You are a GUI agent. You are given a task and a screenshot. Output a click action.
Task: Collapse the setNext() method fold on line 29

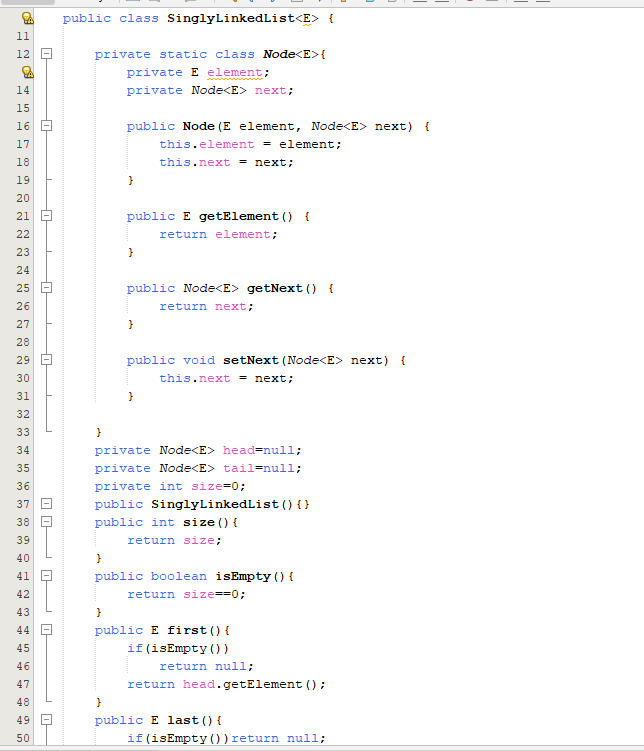pos(46,360)
